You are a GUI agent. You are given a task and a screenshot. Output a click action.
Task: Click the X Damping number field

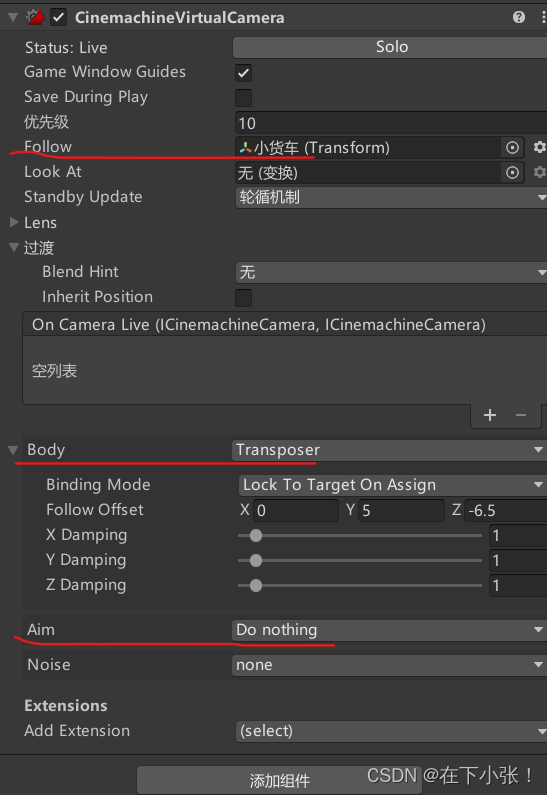coord(518,535)
